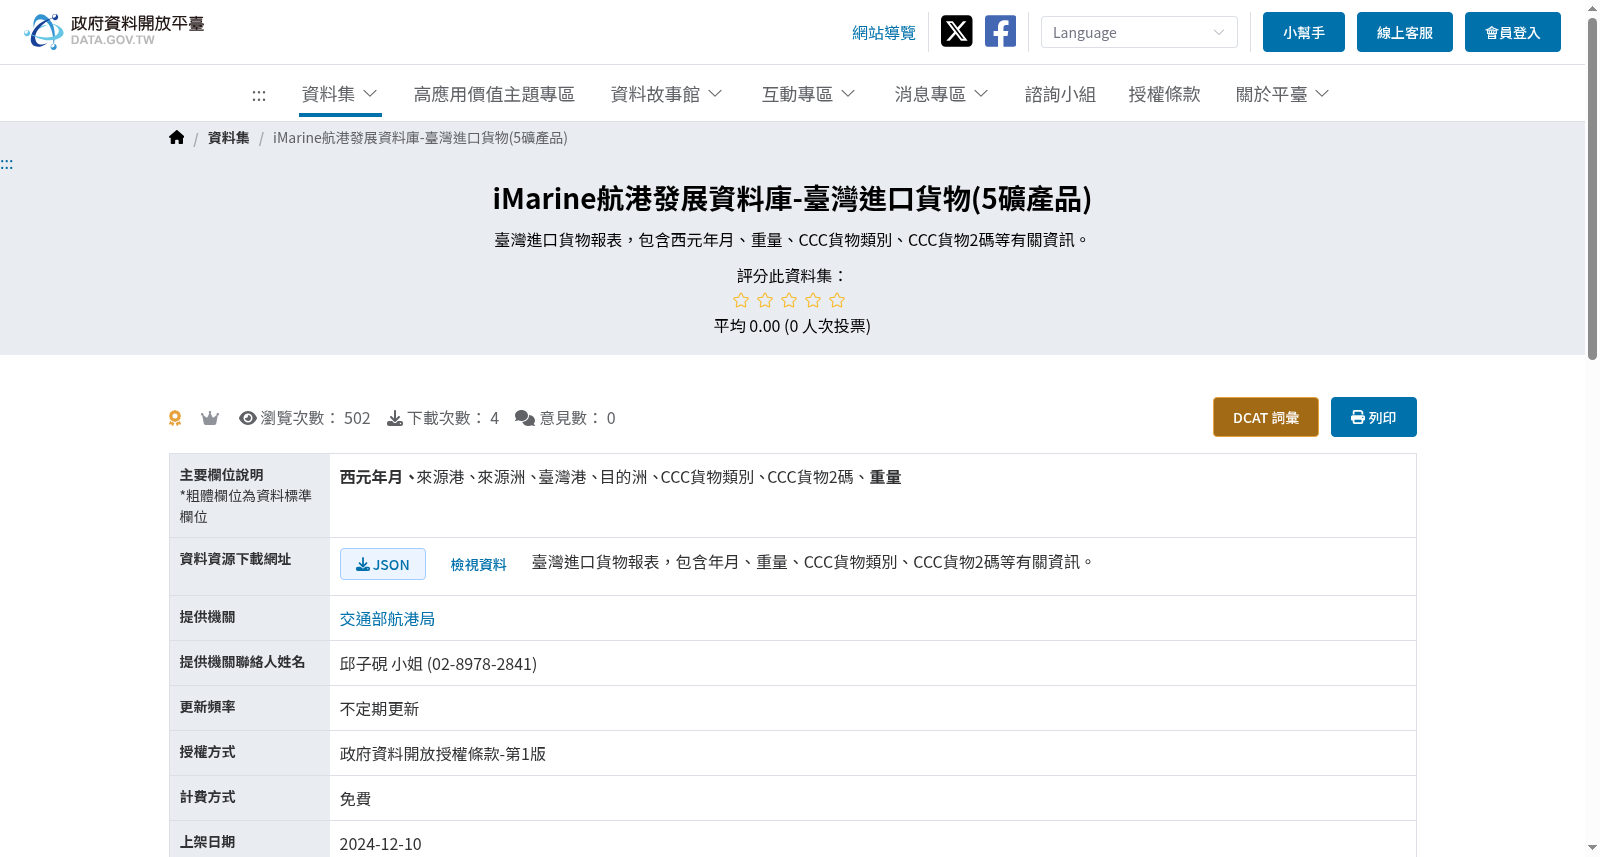Click the download count icon
Screen dimensions: 1600x857
coord(395,418)
